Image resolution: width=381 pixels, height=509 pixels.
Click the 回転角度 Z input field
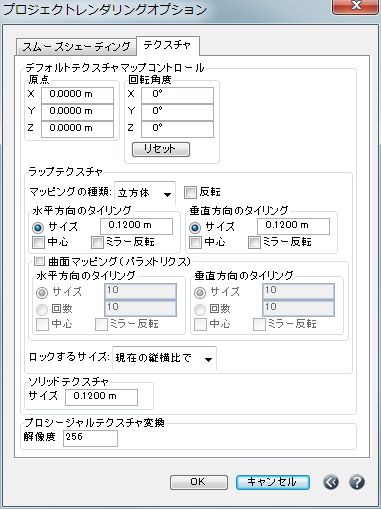point(177,129)
